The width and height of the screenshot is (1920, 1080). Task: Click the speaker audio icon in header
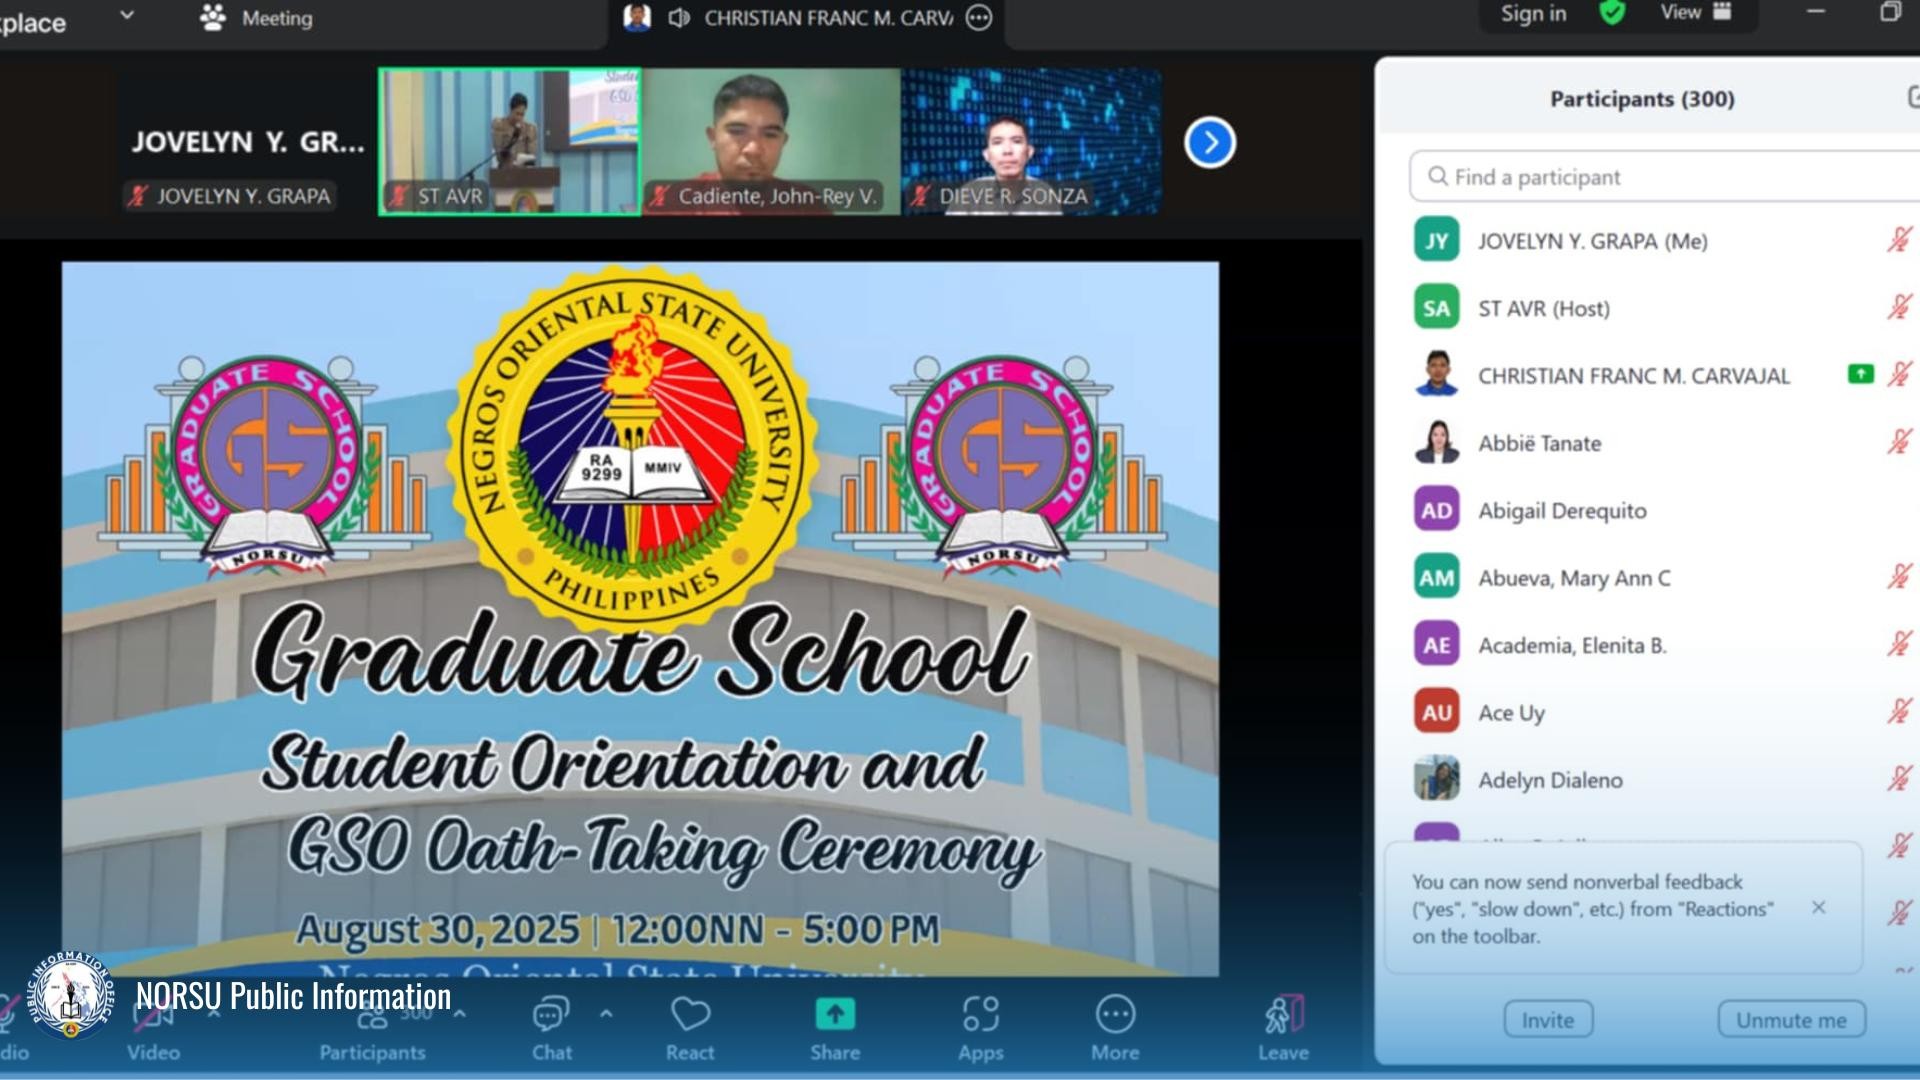[x=679, y=18]
